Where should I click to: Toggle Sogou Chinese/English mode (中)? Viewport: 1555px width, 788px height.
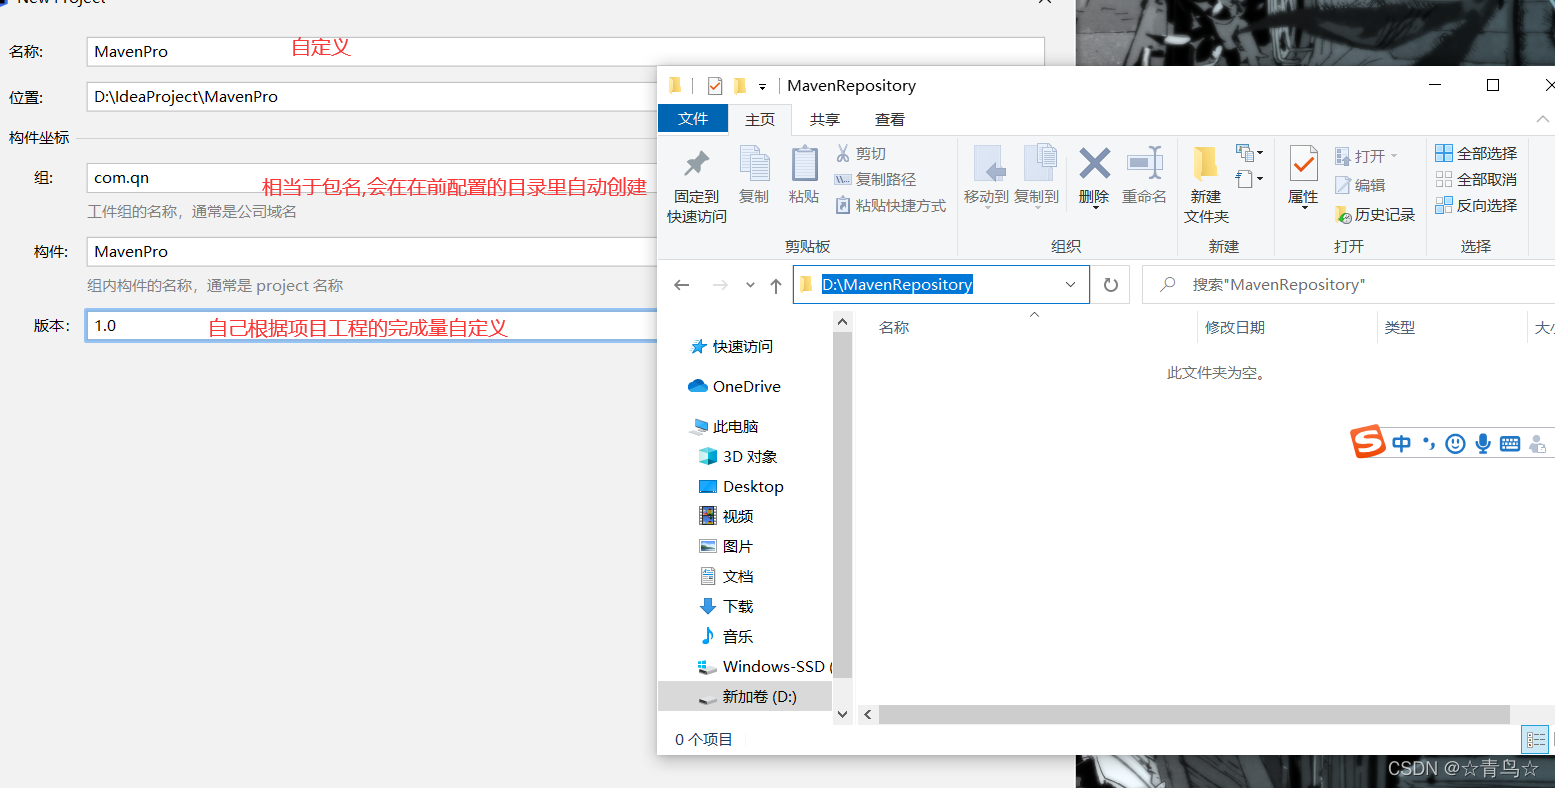[x=1402, y=443]
